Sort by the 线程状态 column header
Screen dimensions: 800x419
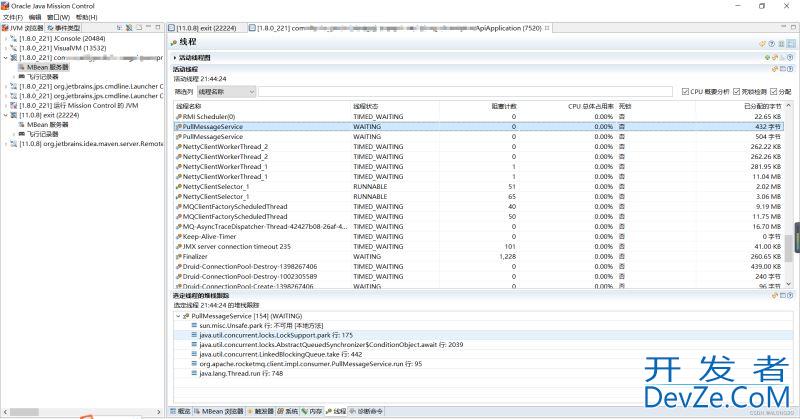tap(394, 106)
